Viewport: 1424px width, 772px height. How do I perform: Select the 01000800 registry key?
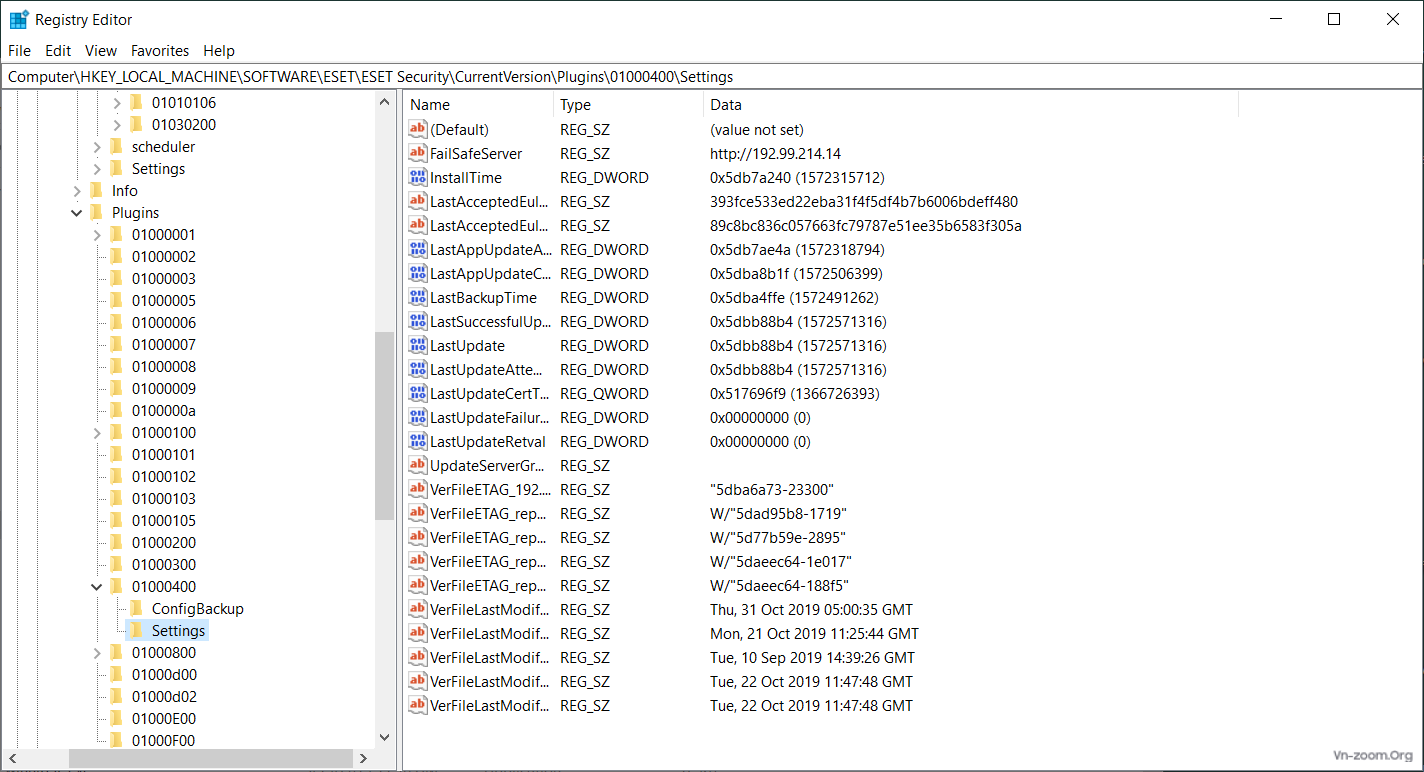164,653
